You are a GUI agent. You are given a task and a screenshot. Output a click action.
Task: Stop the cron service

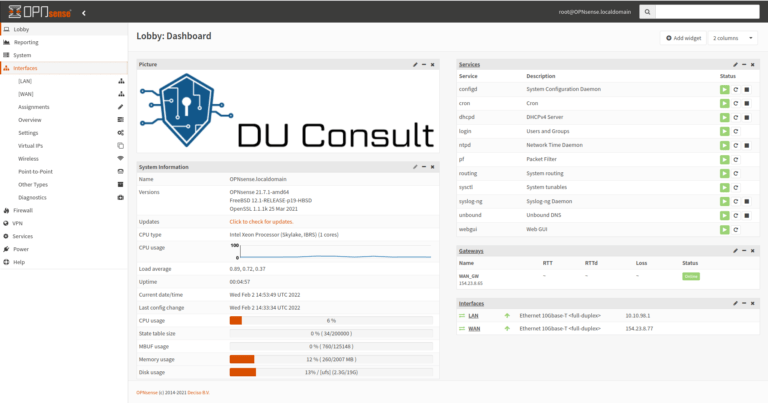(747, 104)
